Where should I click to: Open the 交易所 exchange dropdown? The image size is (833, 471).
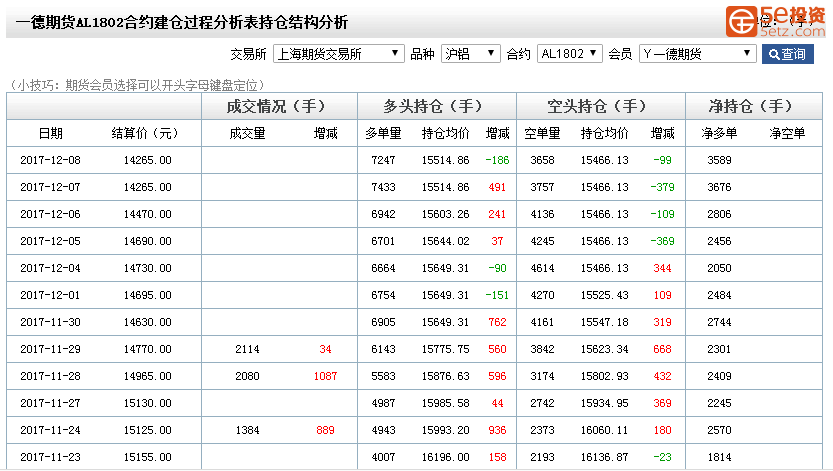pos(338,54)
